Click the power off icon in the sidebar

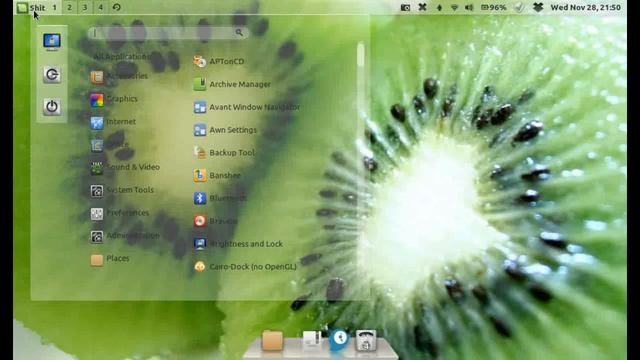[52, 107]
